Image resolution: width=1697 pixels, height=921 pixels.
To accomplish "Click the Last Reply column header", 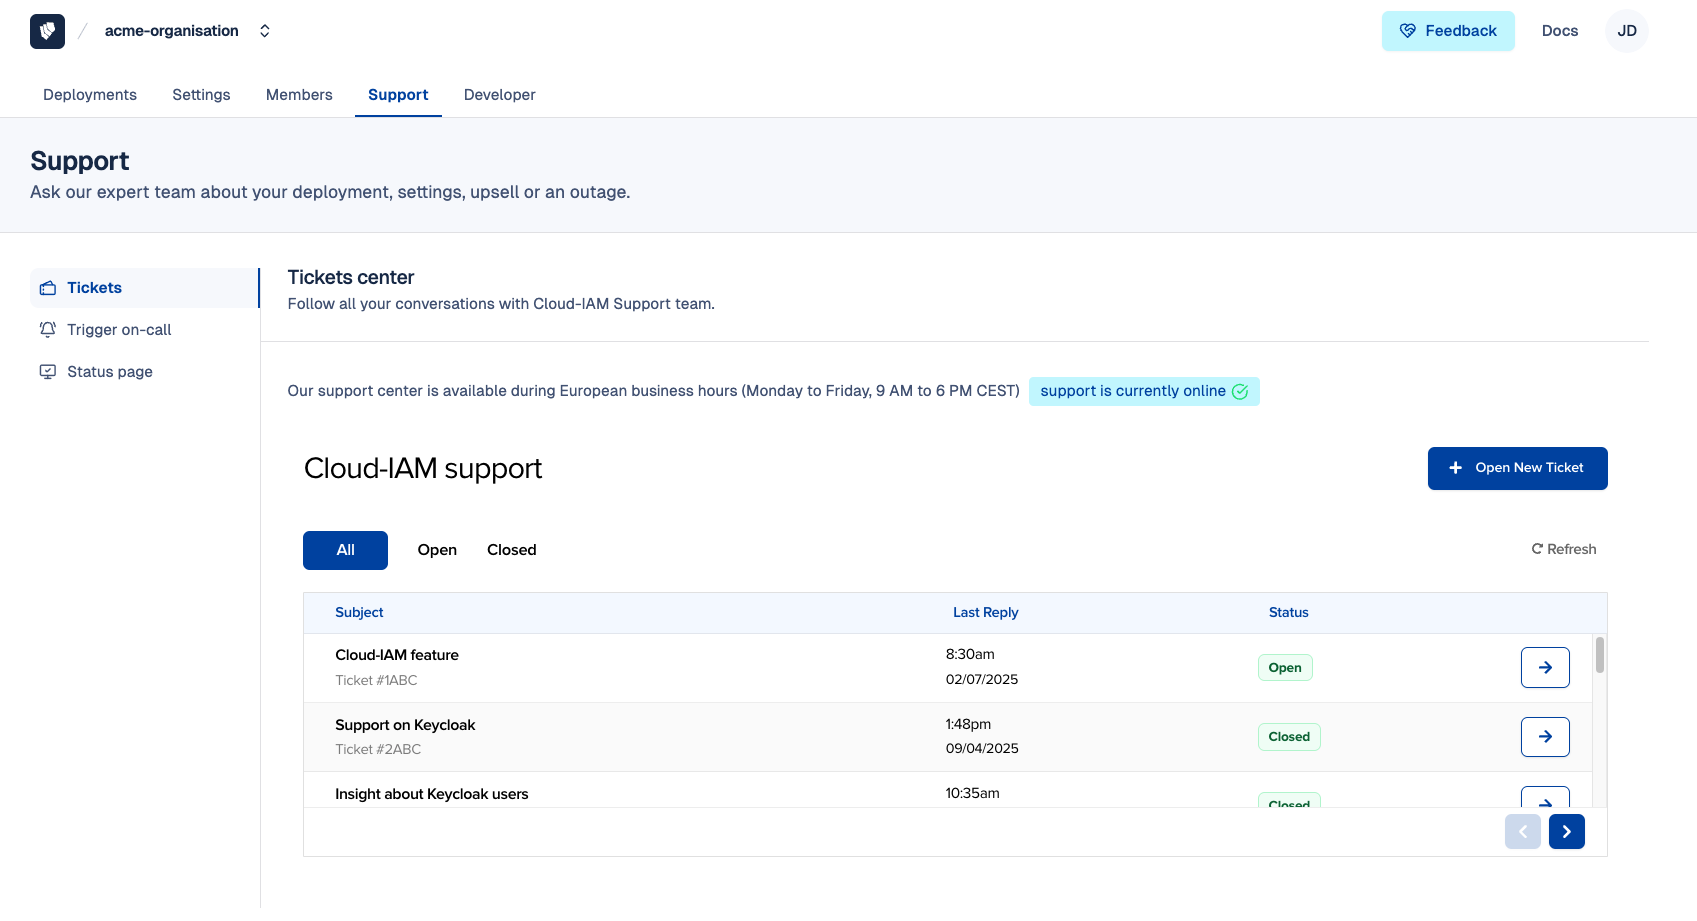I will (985, 612).
